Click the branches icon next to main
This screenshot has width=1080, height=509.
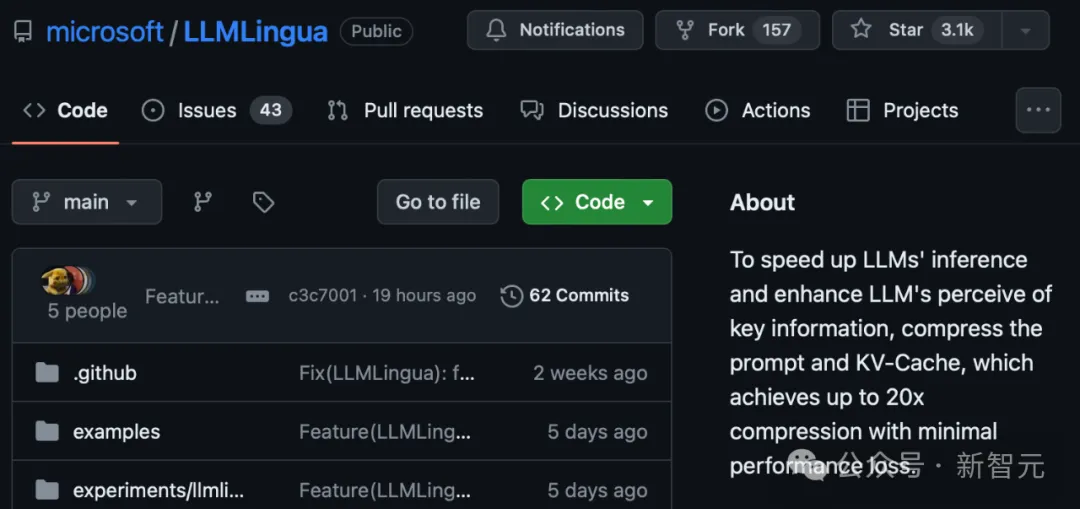point(203,202)
